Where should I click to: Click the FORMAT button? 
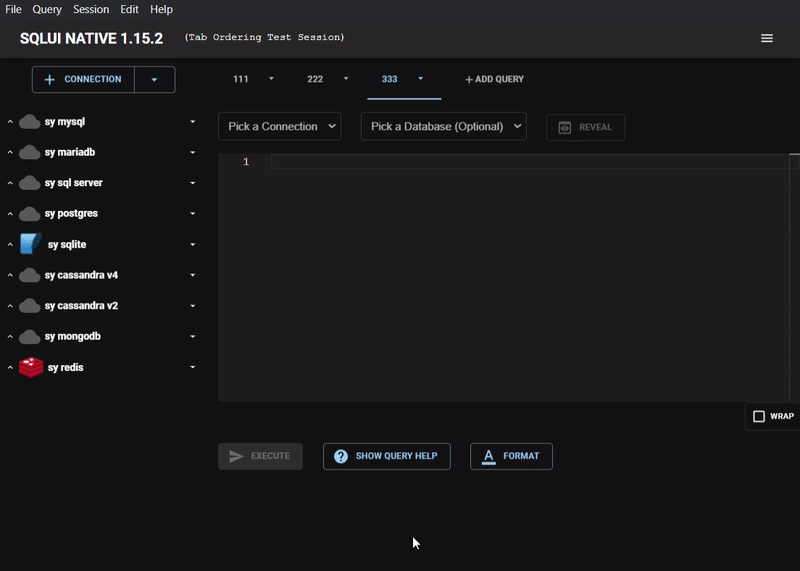[511, 456]
